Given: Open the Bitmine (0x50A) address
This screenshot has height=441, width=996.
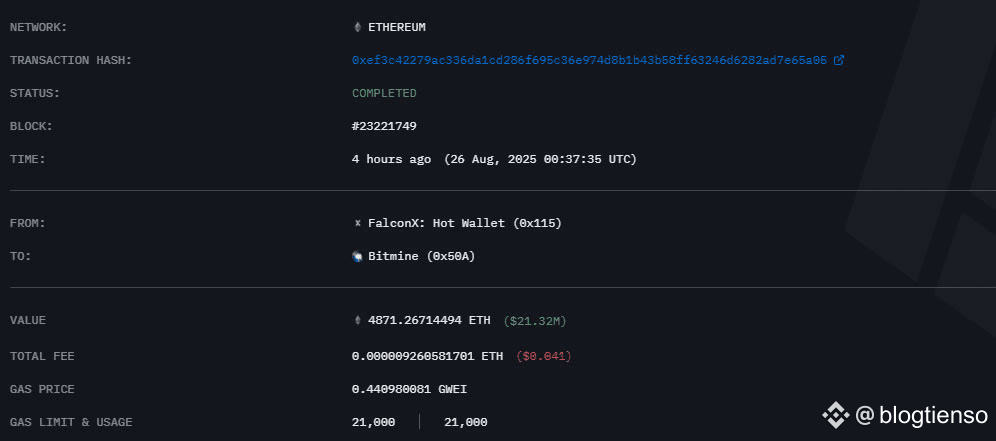Looking at the screenshot, I should (x=421, y=256).
